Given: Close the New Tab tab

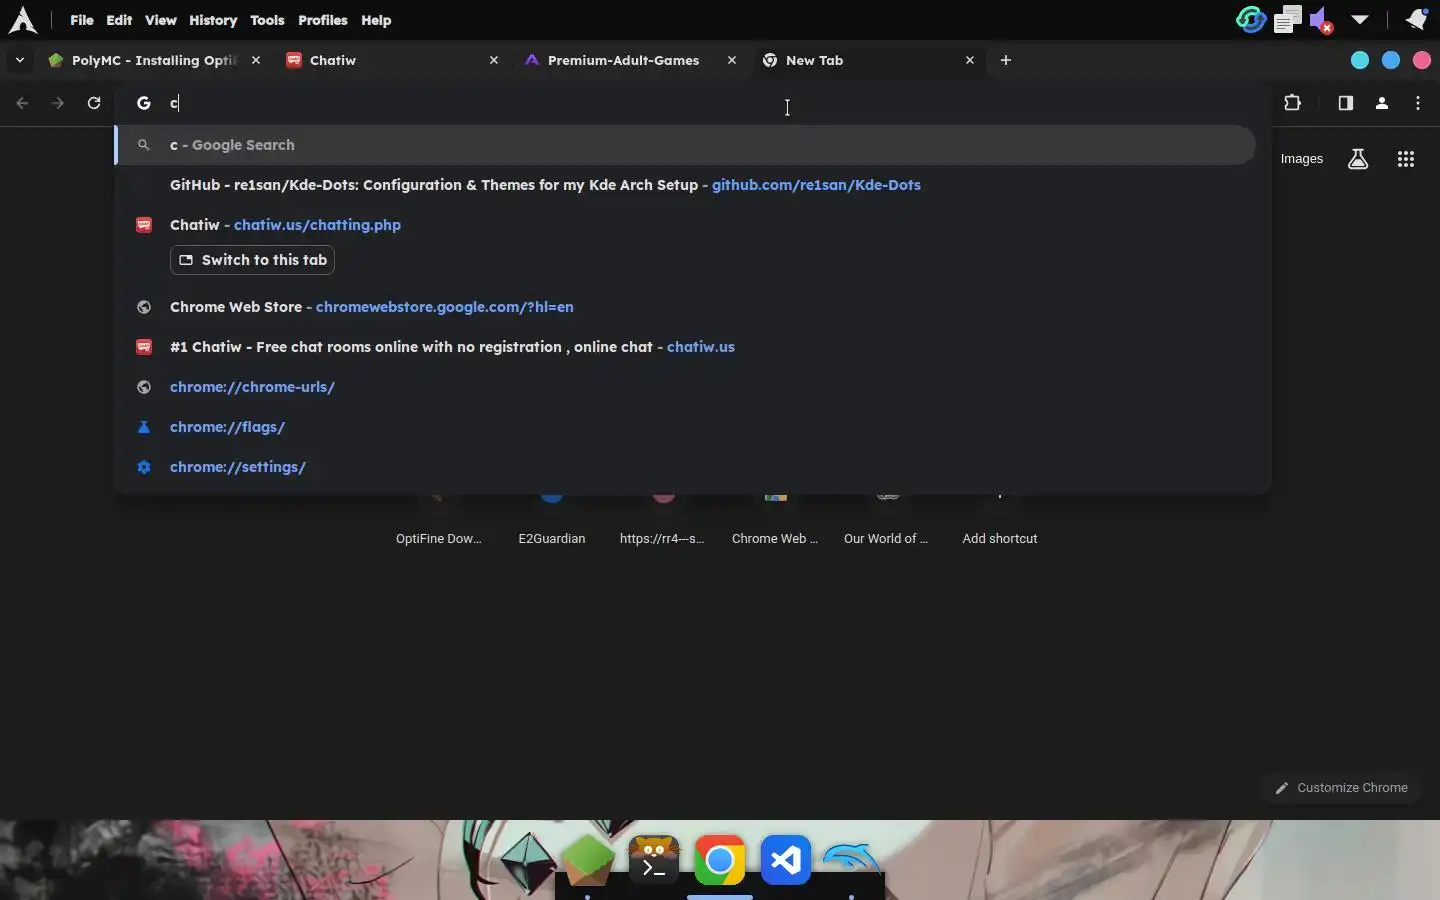Looking at the screenshot, I should [x=970, y=60].
